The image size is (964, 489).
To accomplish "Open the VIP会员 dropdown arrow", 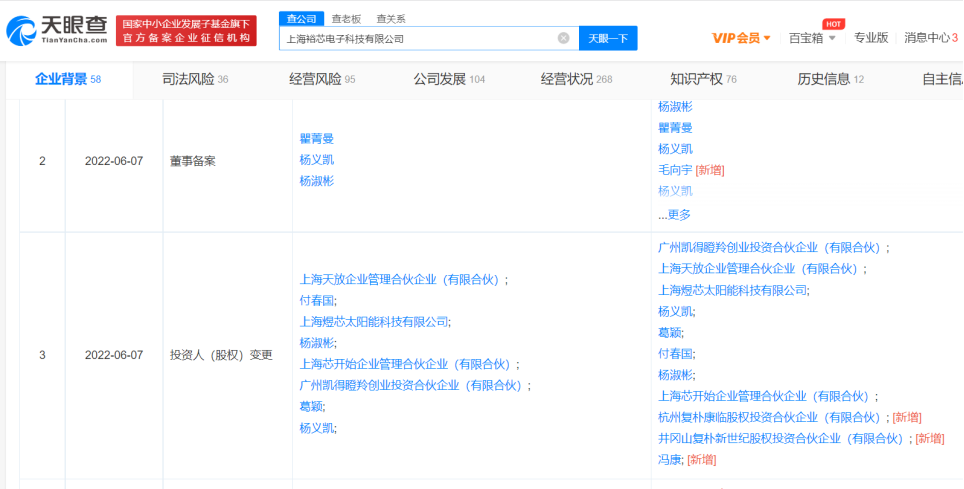I will coord(767,38).
